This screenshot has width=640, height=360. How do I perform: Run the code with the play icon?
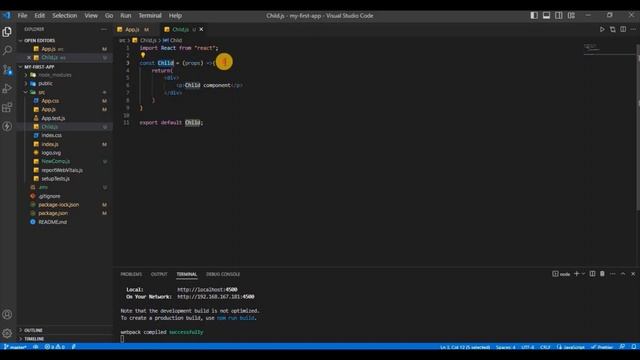(602, 29)
